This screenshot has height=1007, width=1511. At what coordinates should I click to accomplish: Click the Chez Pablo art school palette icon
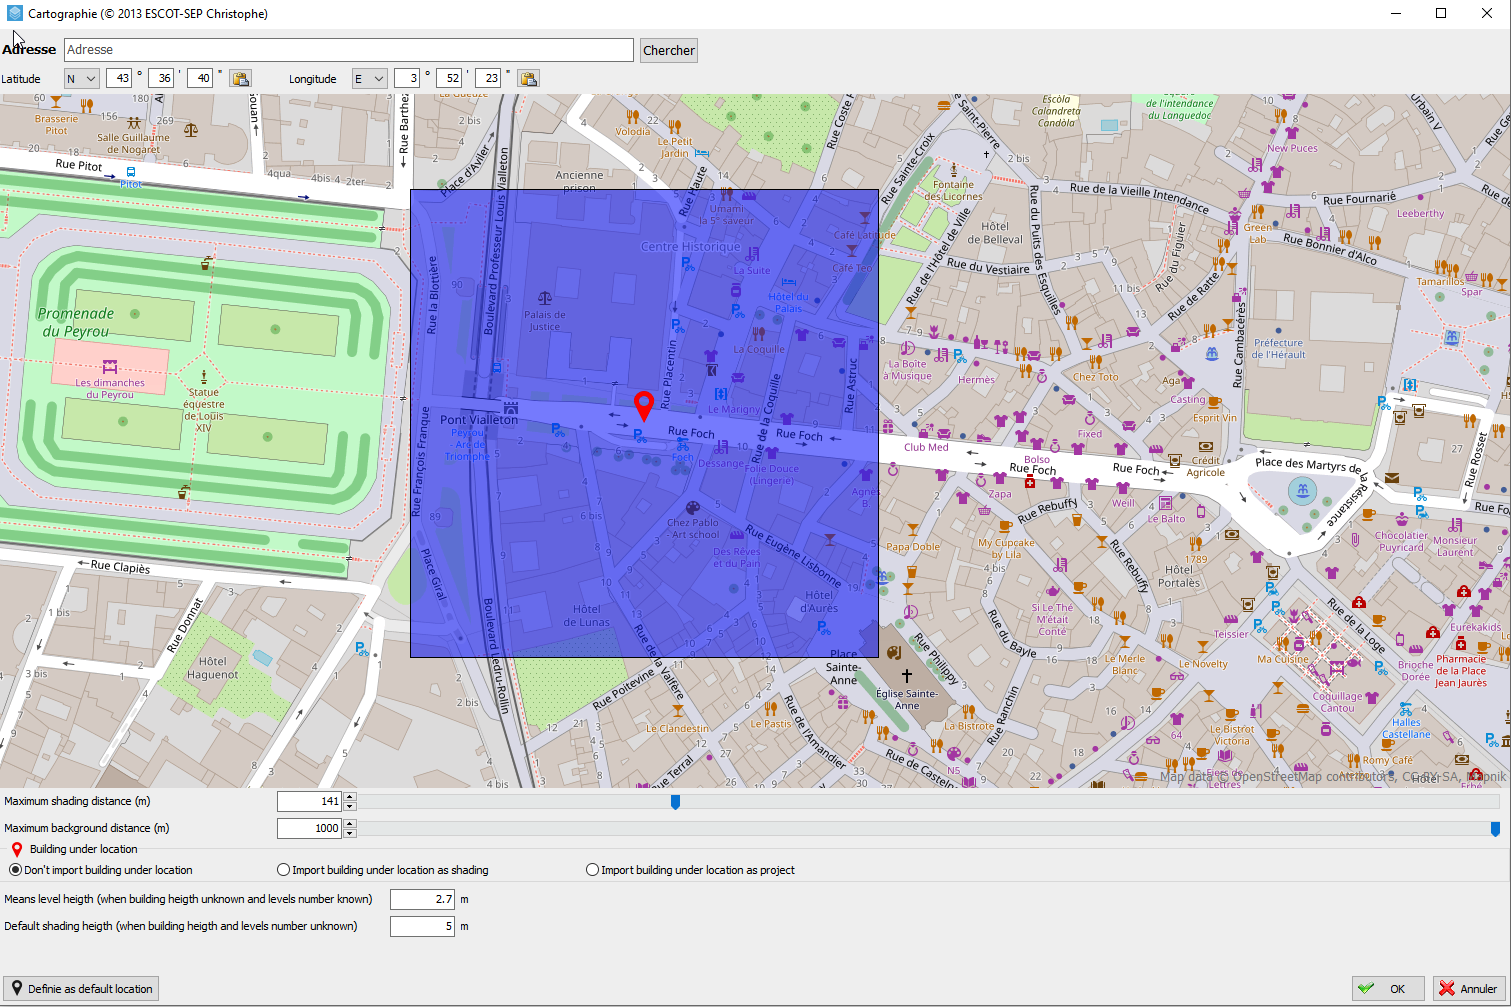coord(692,508)
